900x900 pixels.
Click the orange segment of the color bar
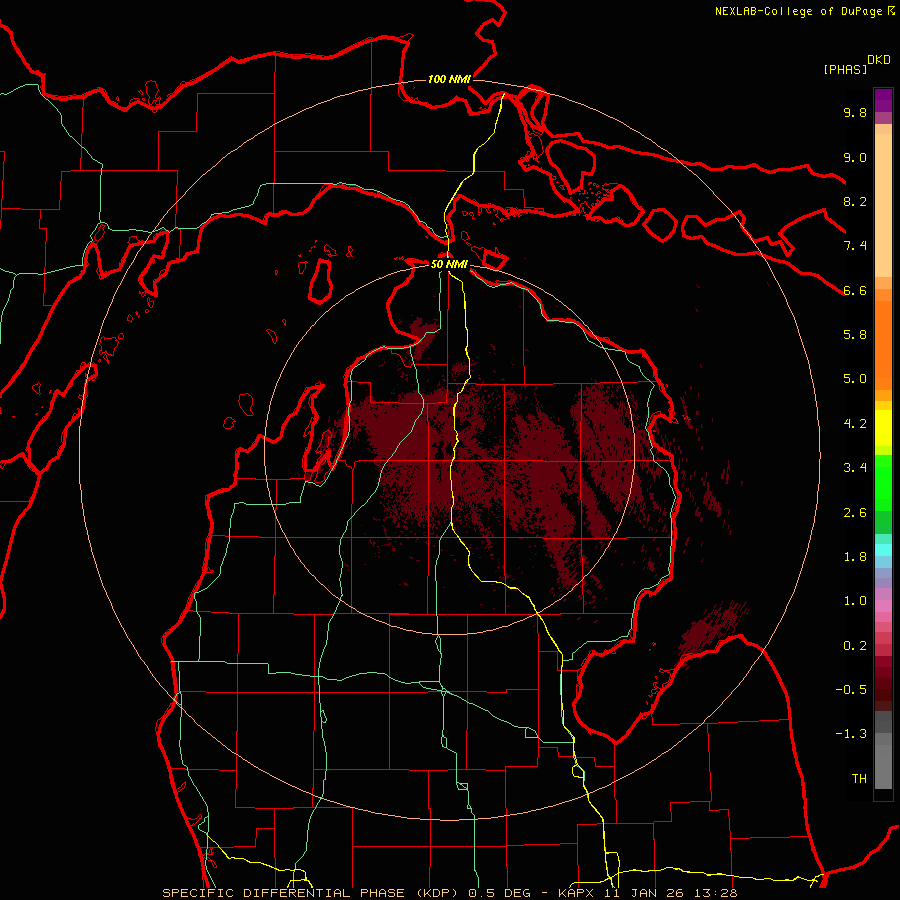883,346
